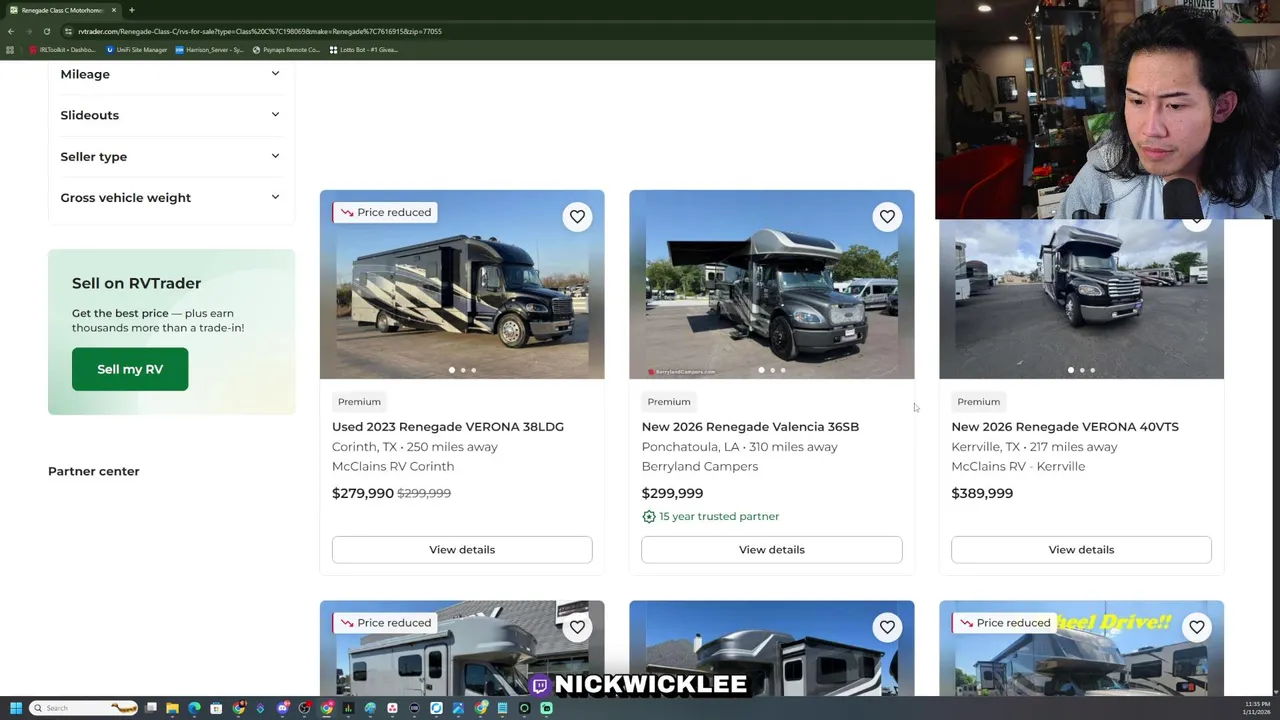Open New 2026 Renegade VERONA 40VTS title
Viewport: 1280px width, 720px height.
pos(1065,427)
